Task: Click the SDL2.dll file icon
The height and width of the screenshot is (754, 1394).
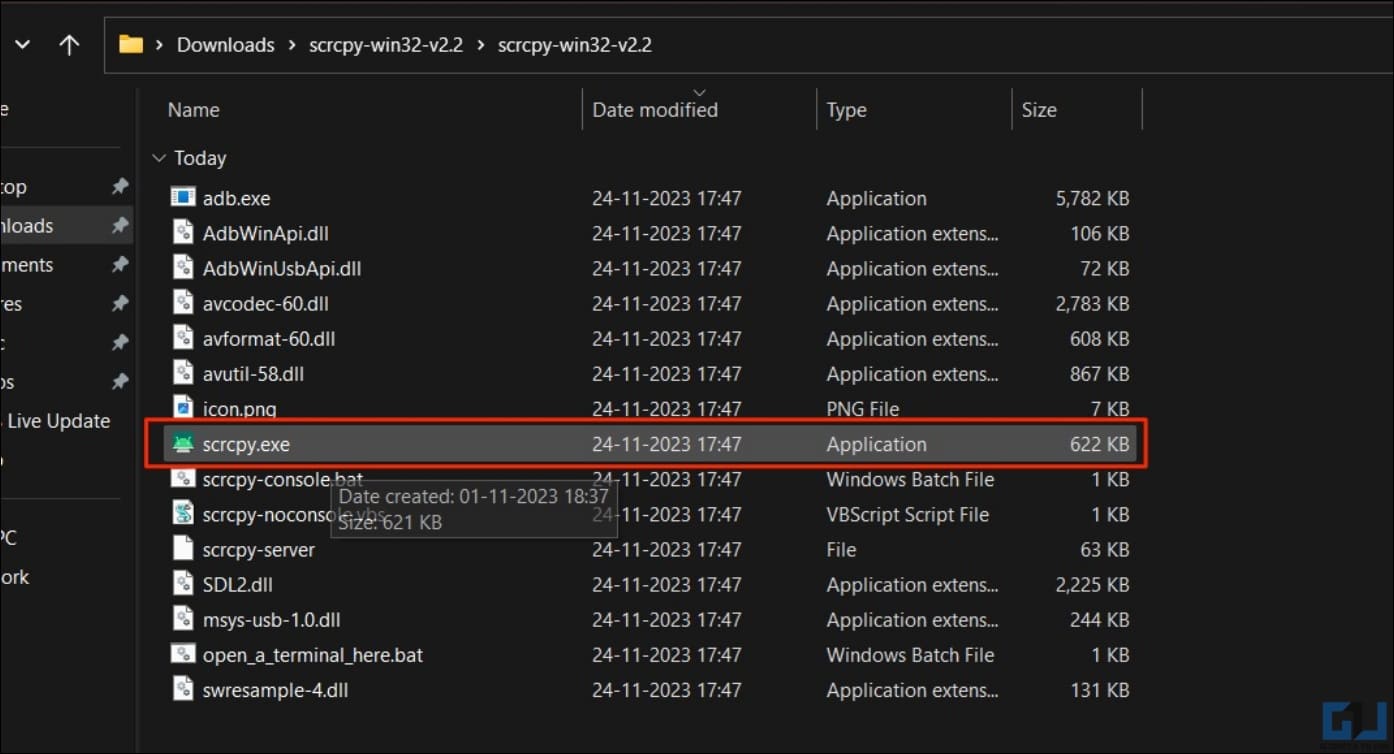Action: pyautogui.click(x=183, y=584)
